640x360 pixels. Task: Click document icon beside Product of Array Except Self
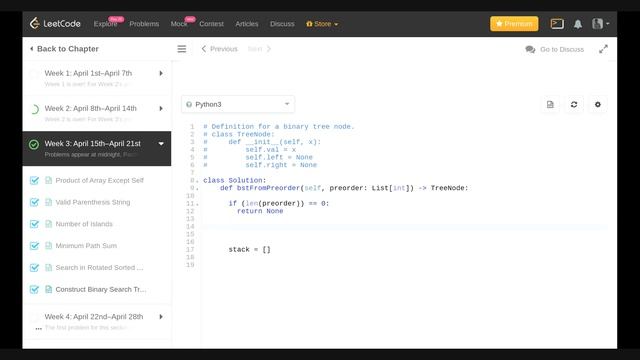coord(49,180)
